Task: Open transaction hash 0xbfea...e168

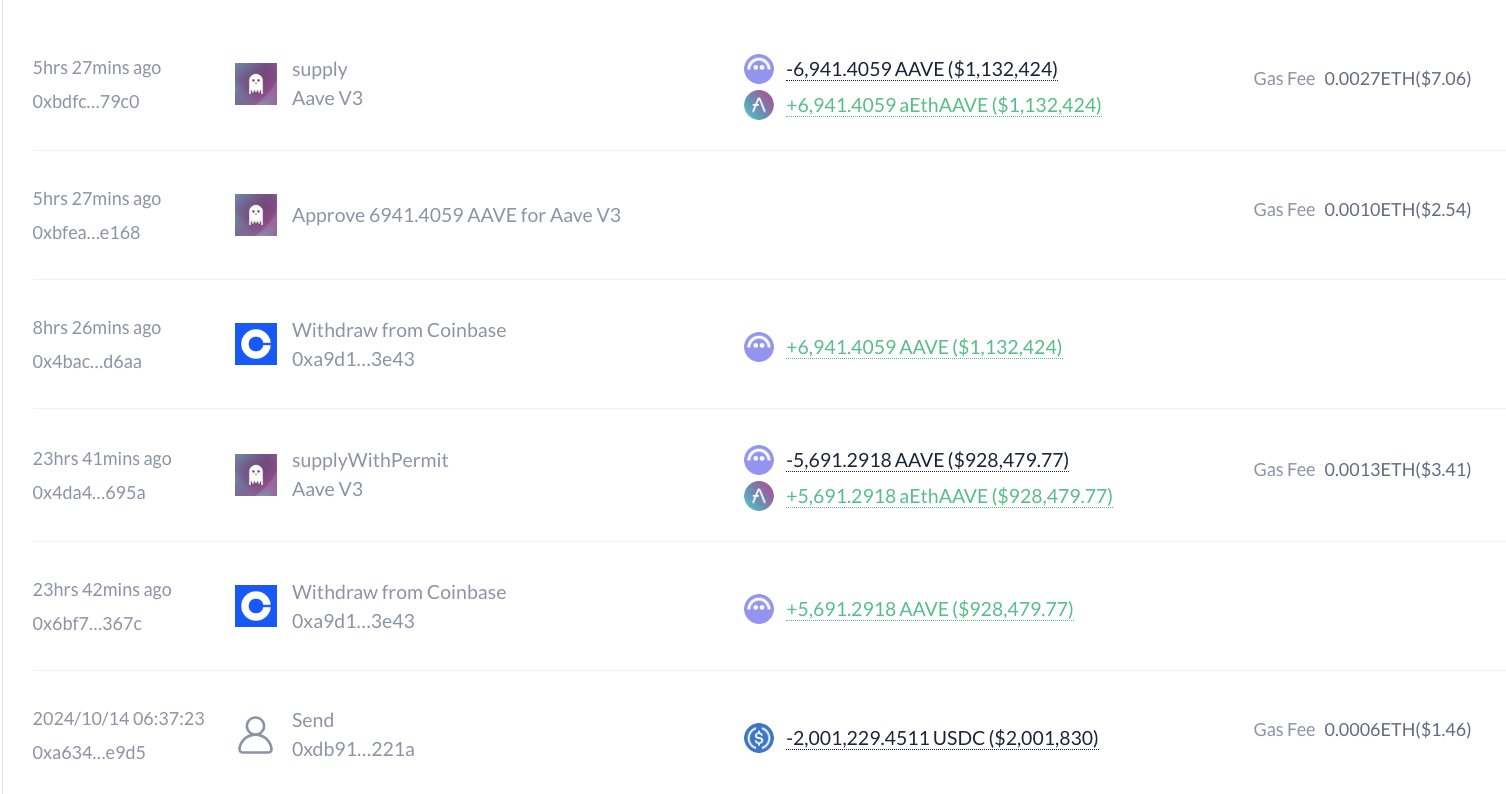Action: point(87,232)
